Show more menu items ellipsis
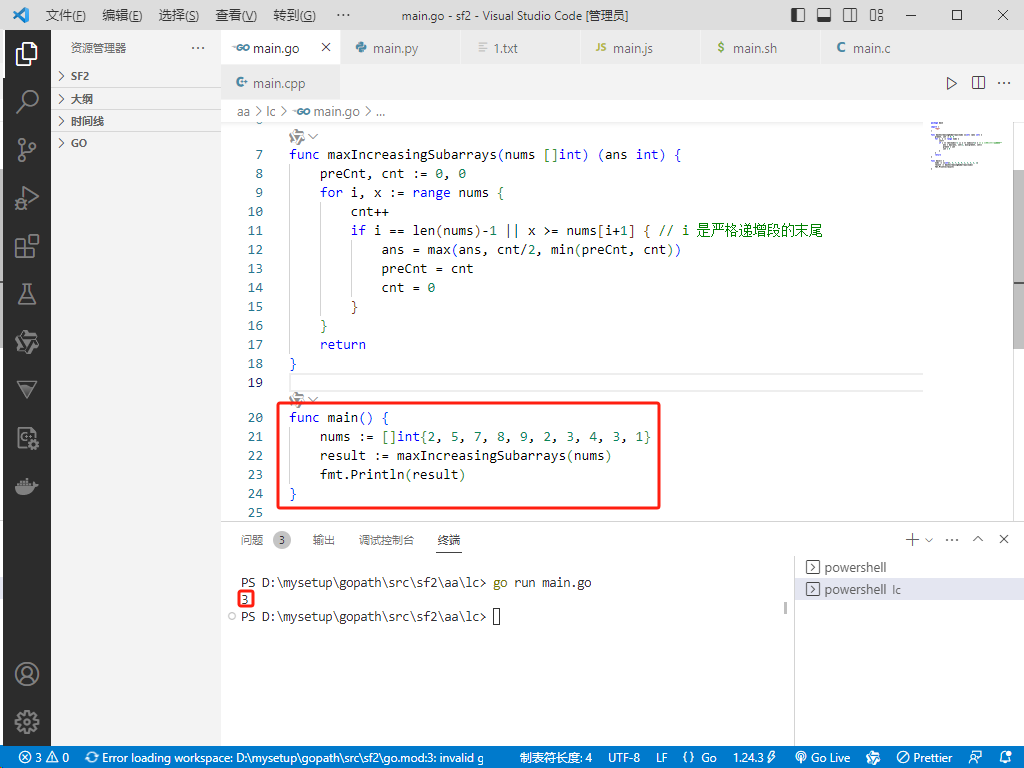Image resolution: width=1024 pixels, height=768 pixels. click(343, 15)
